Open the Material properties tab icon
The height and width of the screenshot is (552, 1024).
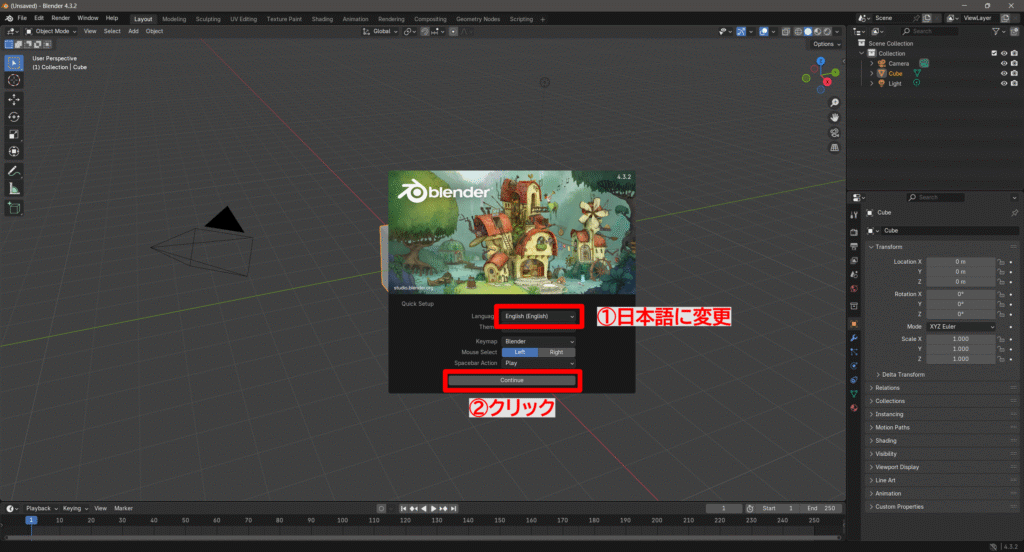click(854, 408)
